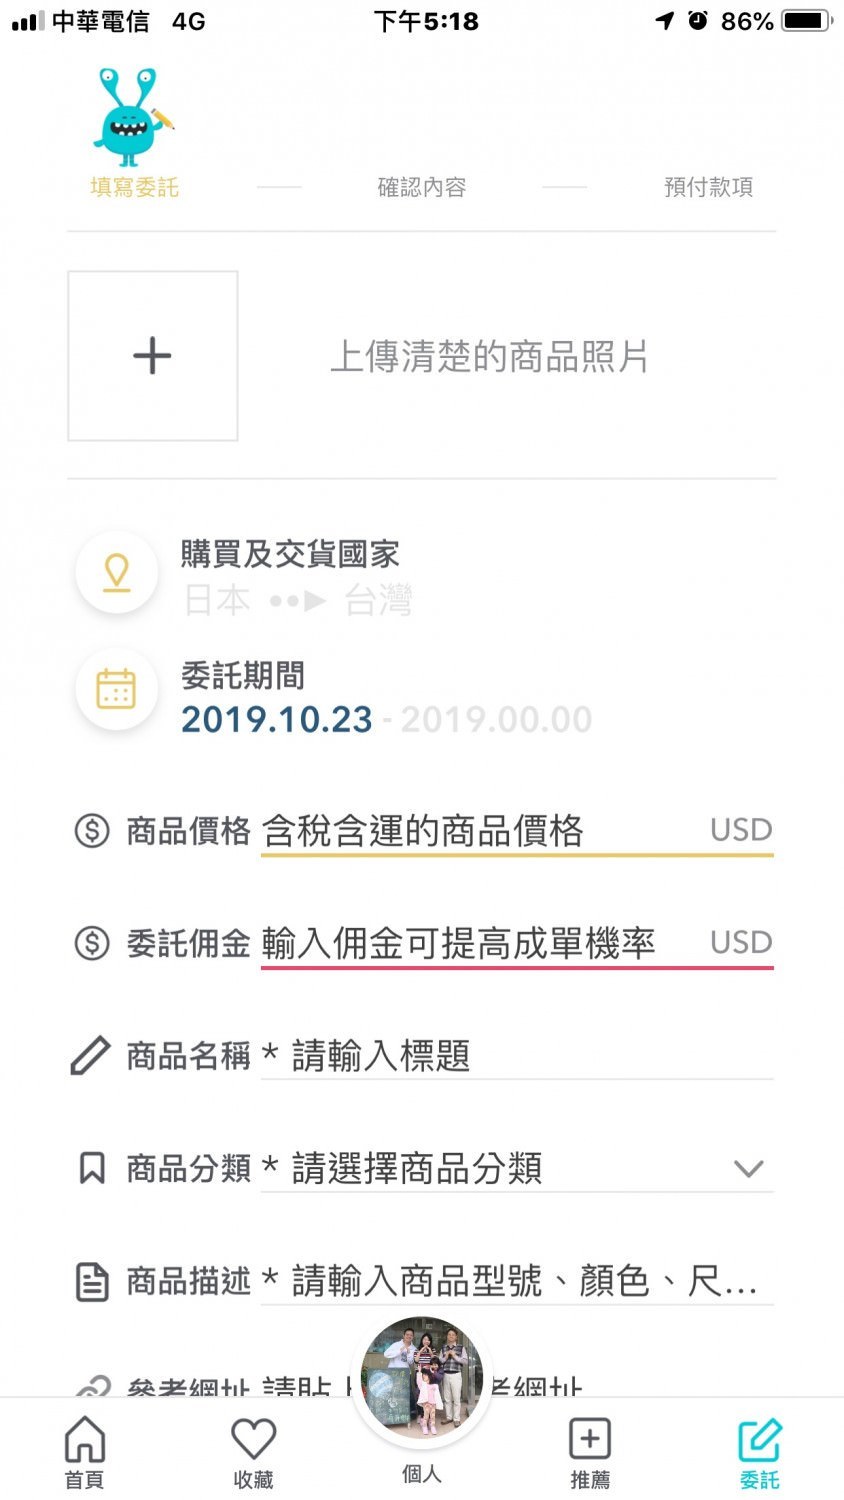
Task: Tap the pencil icon beside 商品名稱
Action: 90,1056
